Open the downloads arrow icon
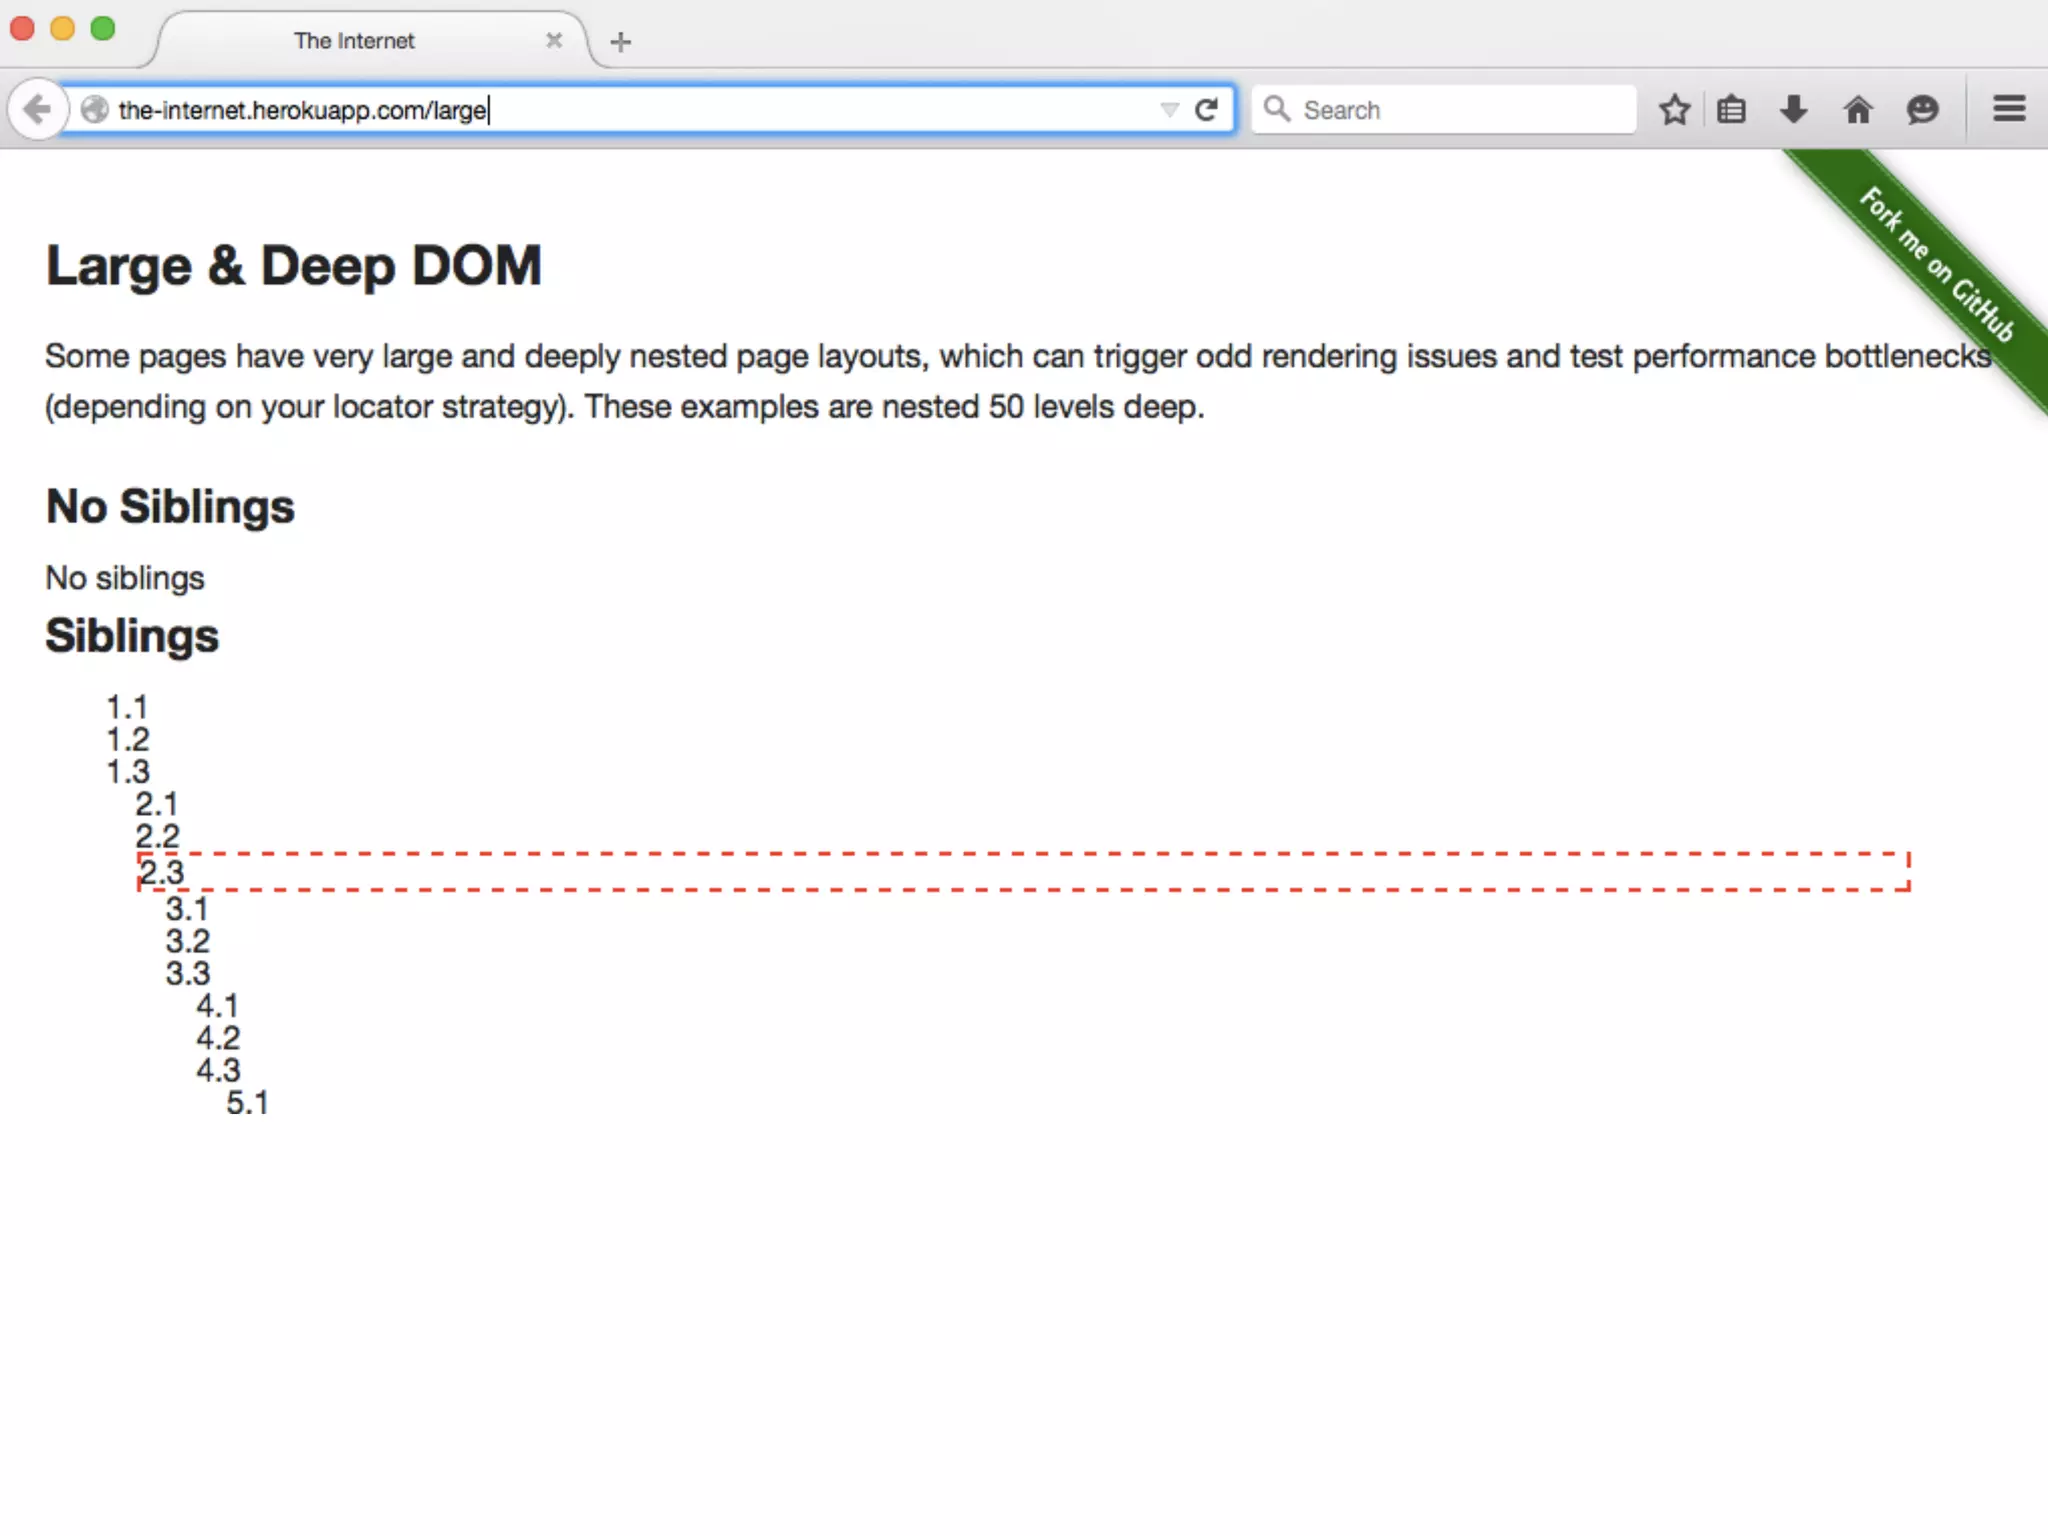 point(1794,109)
